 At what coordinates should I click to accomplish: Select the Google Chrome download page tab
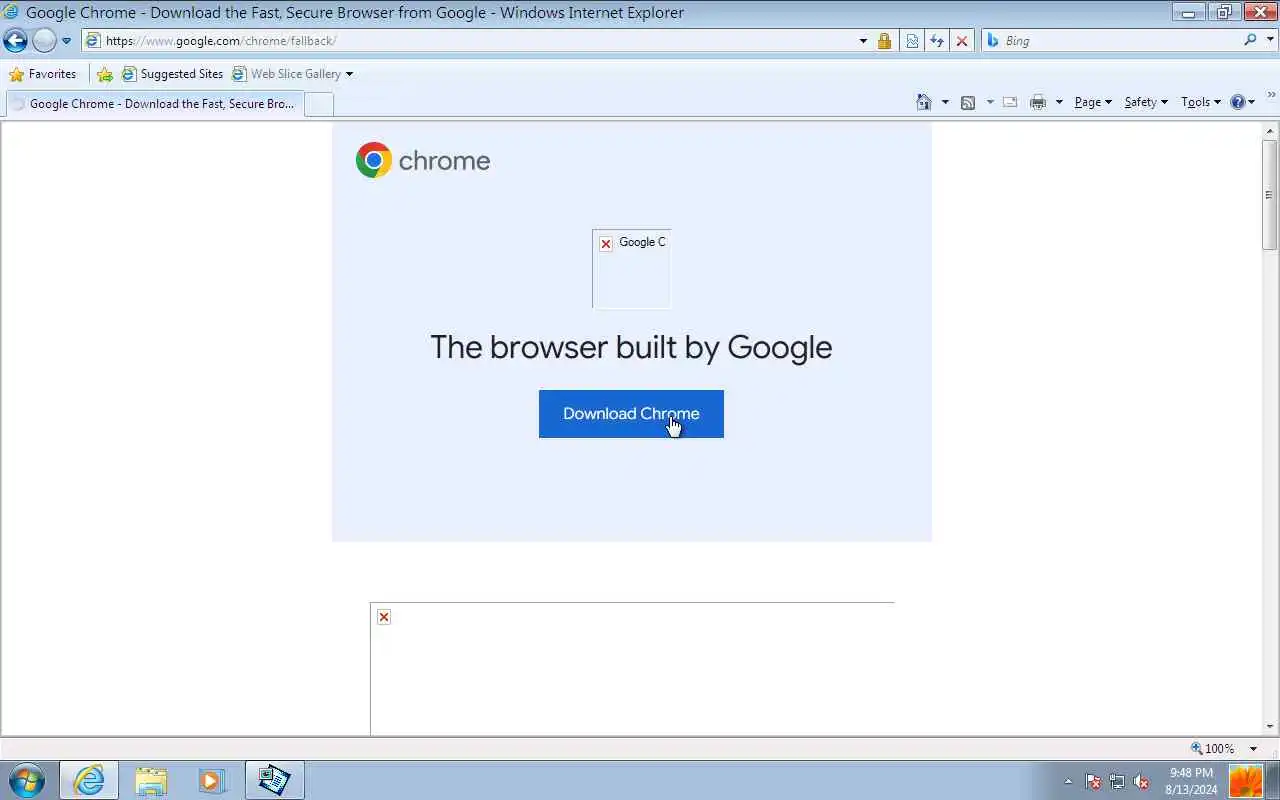point(153,104)
